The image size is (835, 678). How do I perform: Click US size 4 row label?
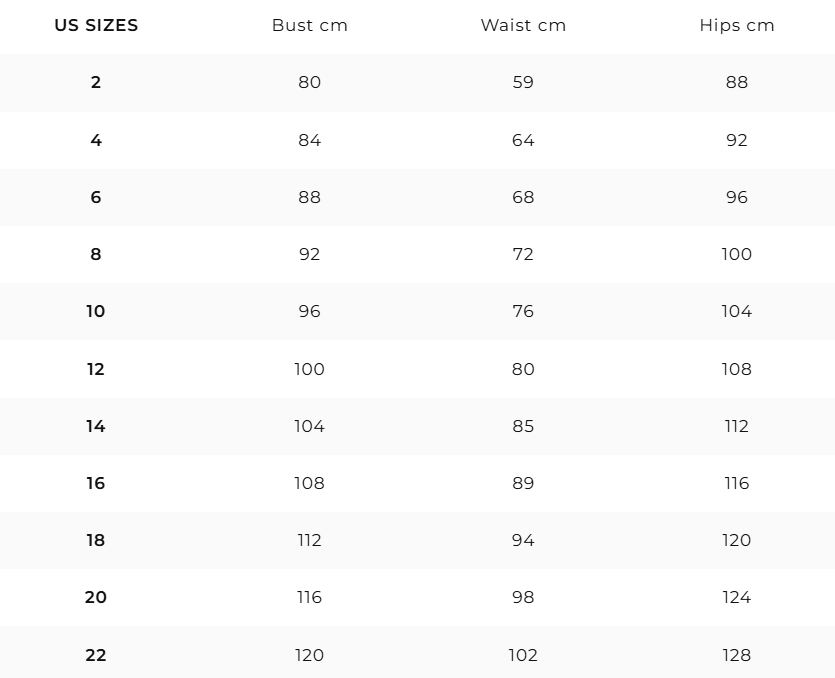click(x=96, y=140)
